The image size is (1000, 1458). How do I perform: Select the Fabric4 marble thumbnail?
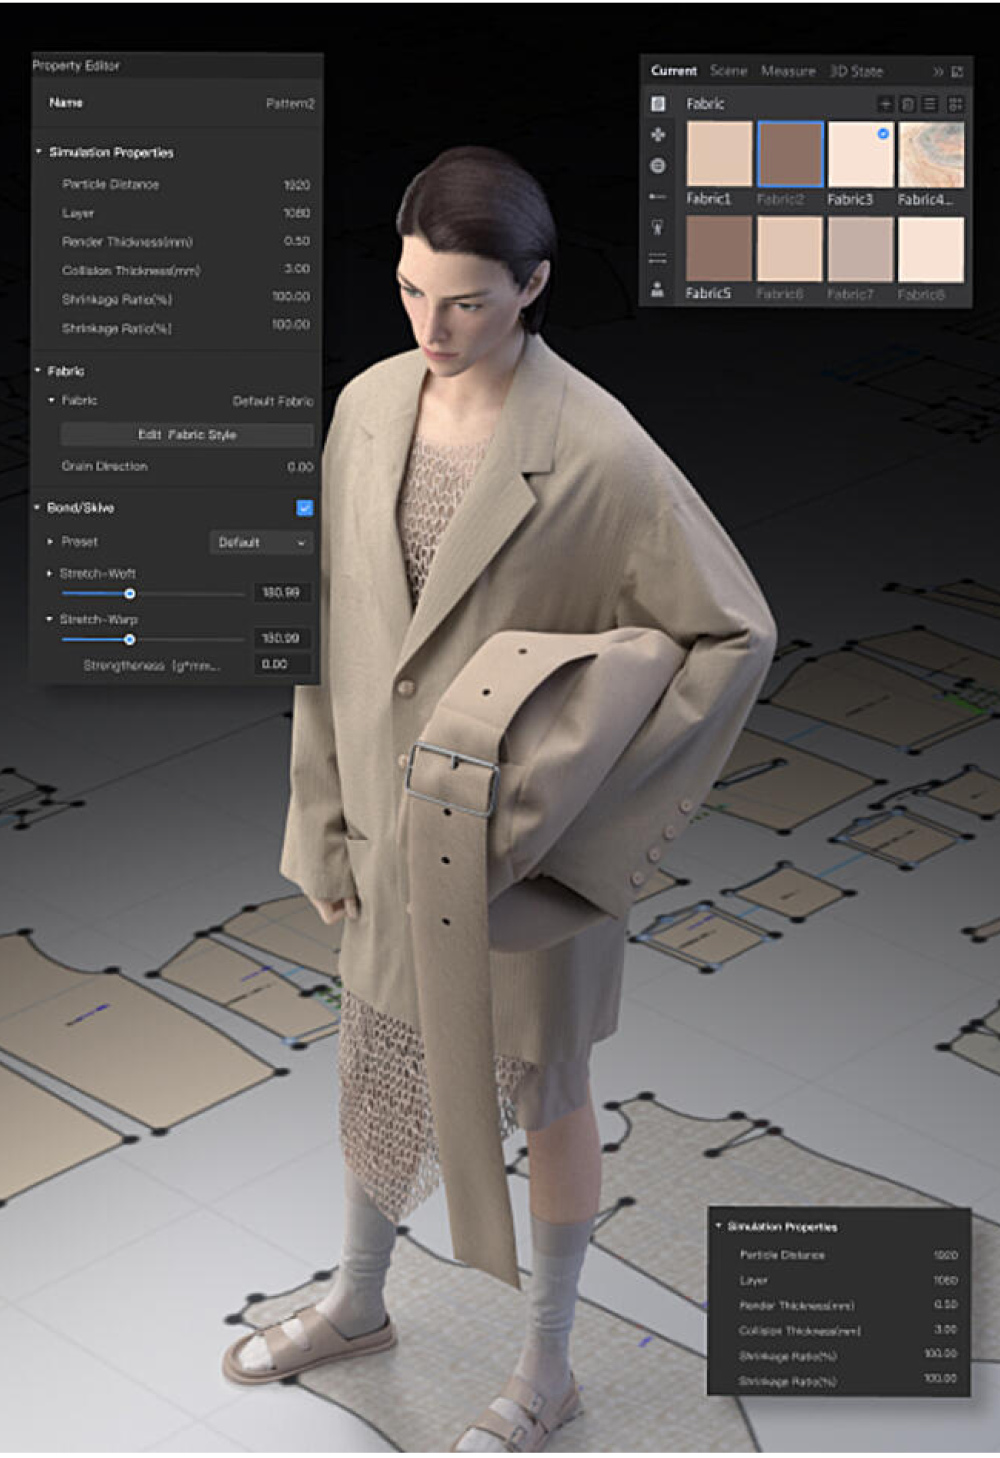[x=931, y=155]
